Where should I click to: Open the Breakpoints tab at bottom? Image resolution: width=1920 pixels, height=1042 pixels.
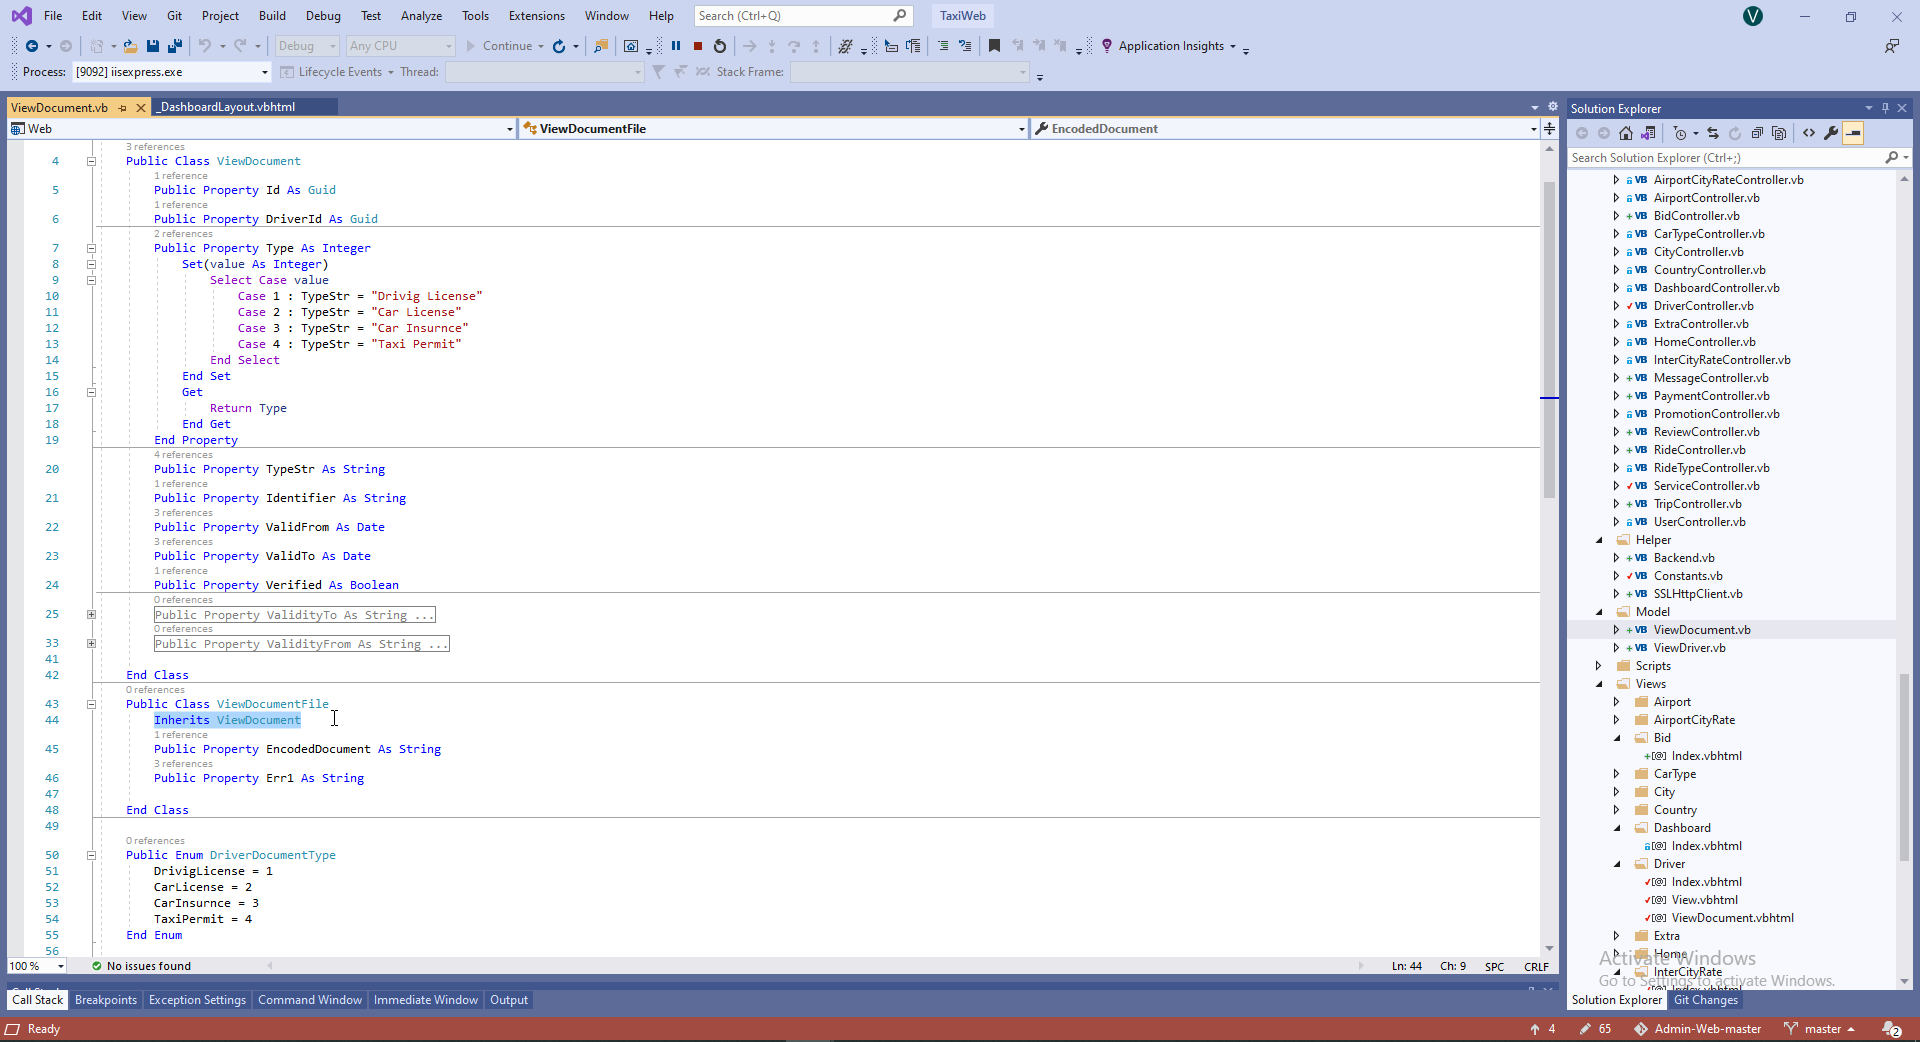tap(106, 1000)
